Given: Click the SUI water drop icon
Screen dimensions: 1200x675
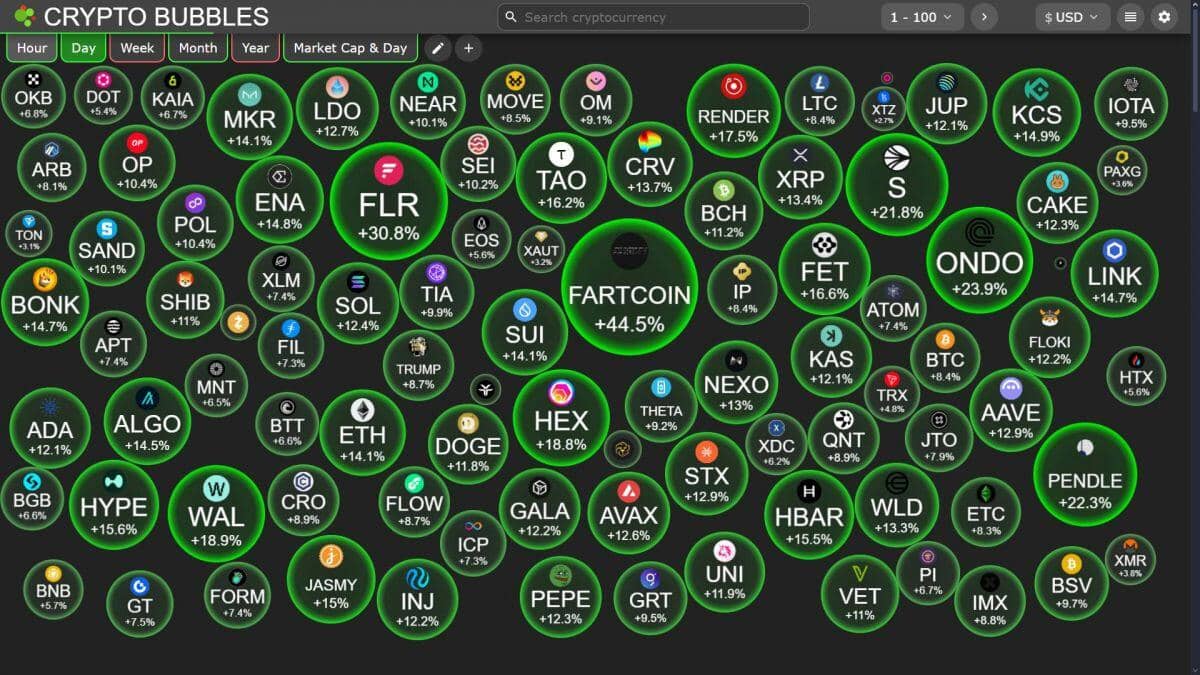Looking at the screenshot, I should point(525,309).
